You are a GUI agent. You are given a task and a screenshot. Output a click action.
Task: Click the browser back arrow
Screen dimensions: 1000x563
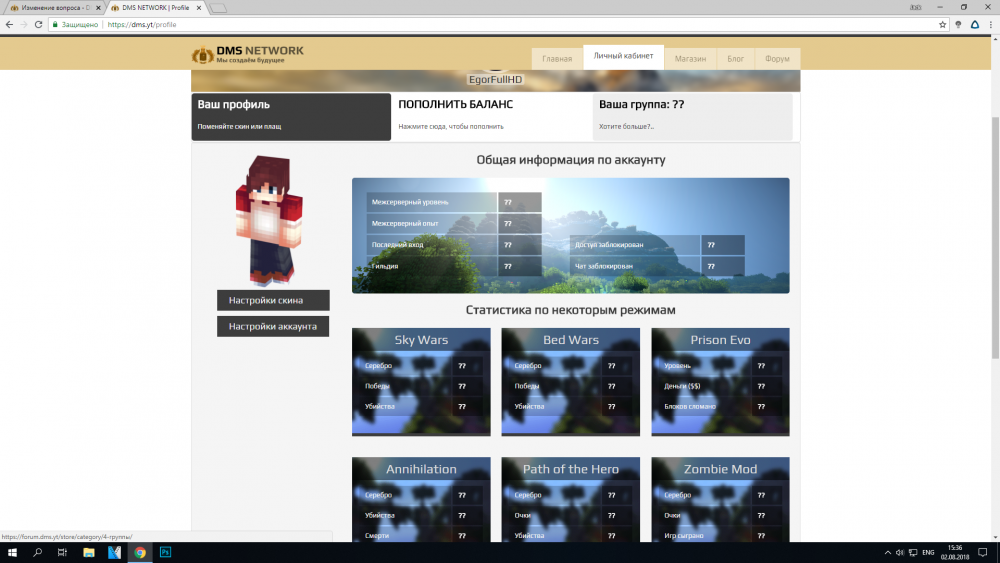[9, 24]
